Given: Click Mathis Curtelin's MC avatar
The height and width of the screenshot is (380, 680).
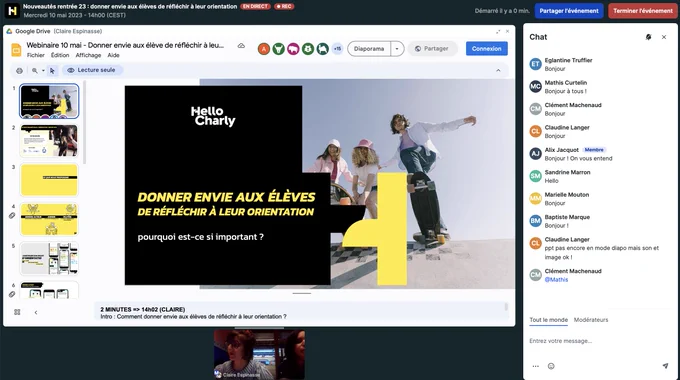Looking at the screenshot, I should [536, 86].
